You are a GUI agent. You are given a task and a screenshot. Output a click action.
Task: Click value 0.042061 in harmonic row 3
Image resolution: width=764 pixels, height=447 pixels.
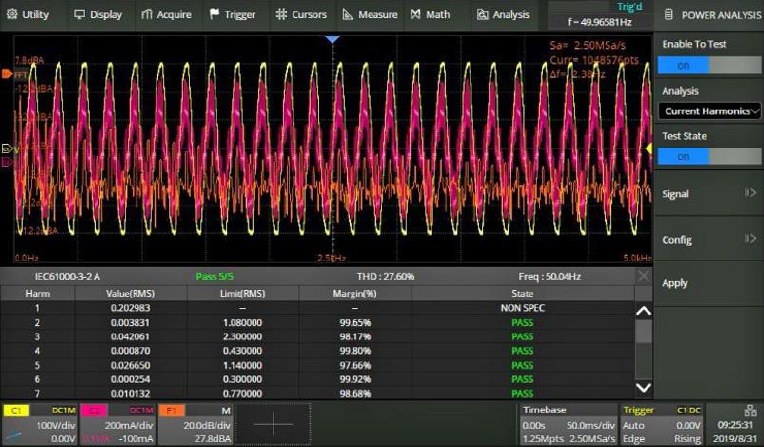130,337
